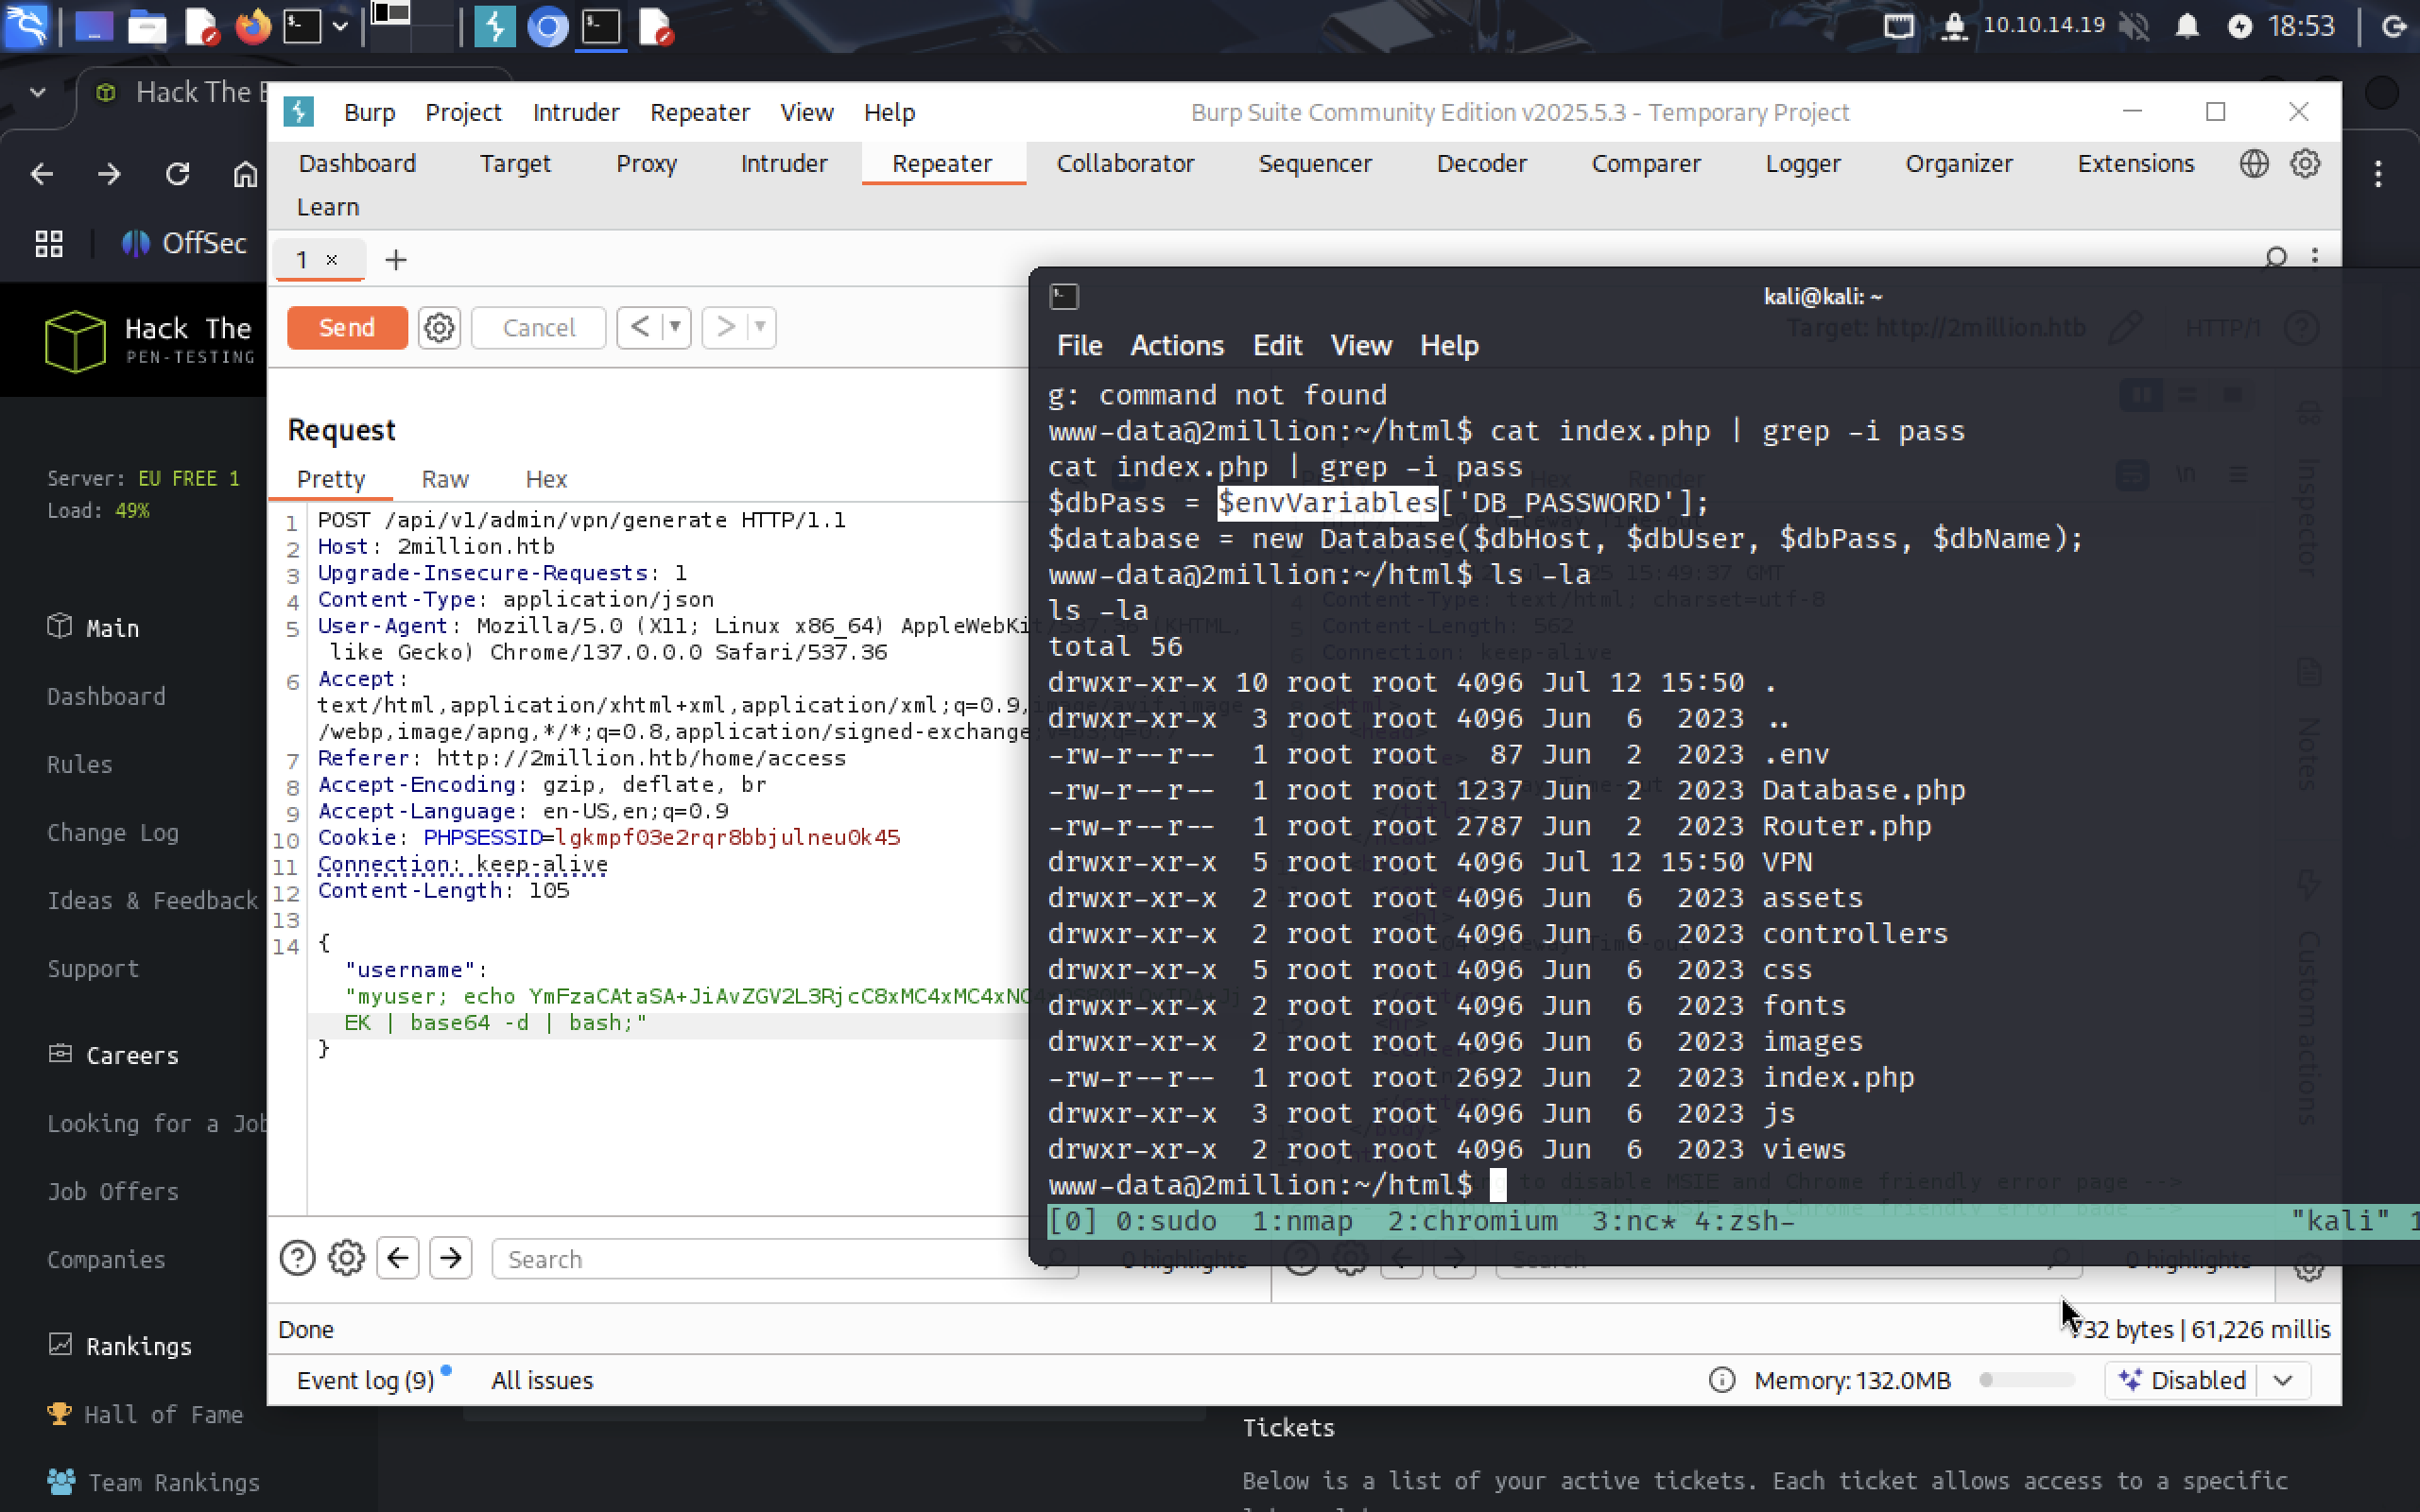Click previous match arrow in request search bar
Viewport: 2420px width, 1512px height.
[x=398, y=1258]
